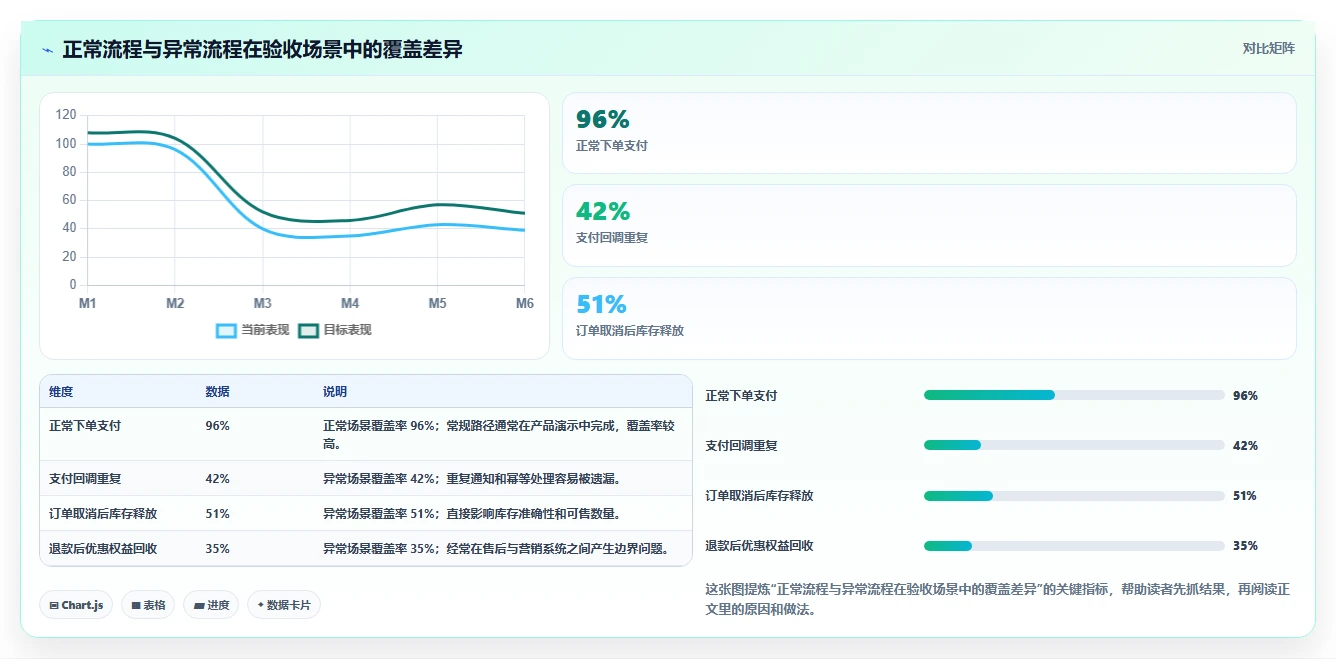Image resolution: width=1336 pixels, height=659 pixels.
Task: Click description starting 异常场景覆盖率 51%
Action: [472, 514]
